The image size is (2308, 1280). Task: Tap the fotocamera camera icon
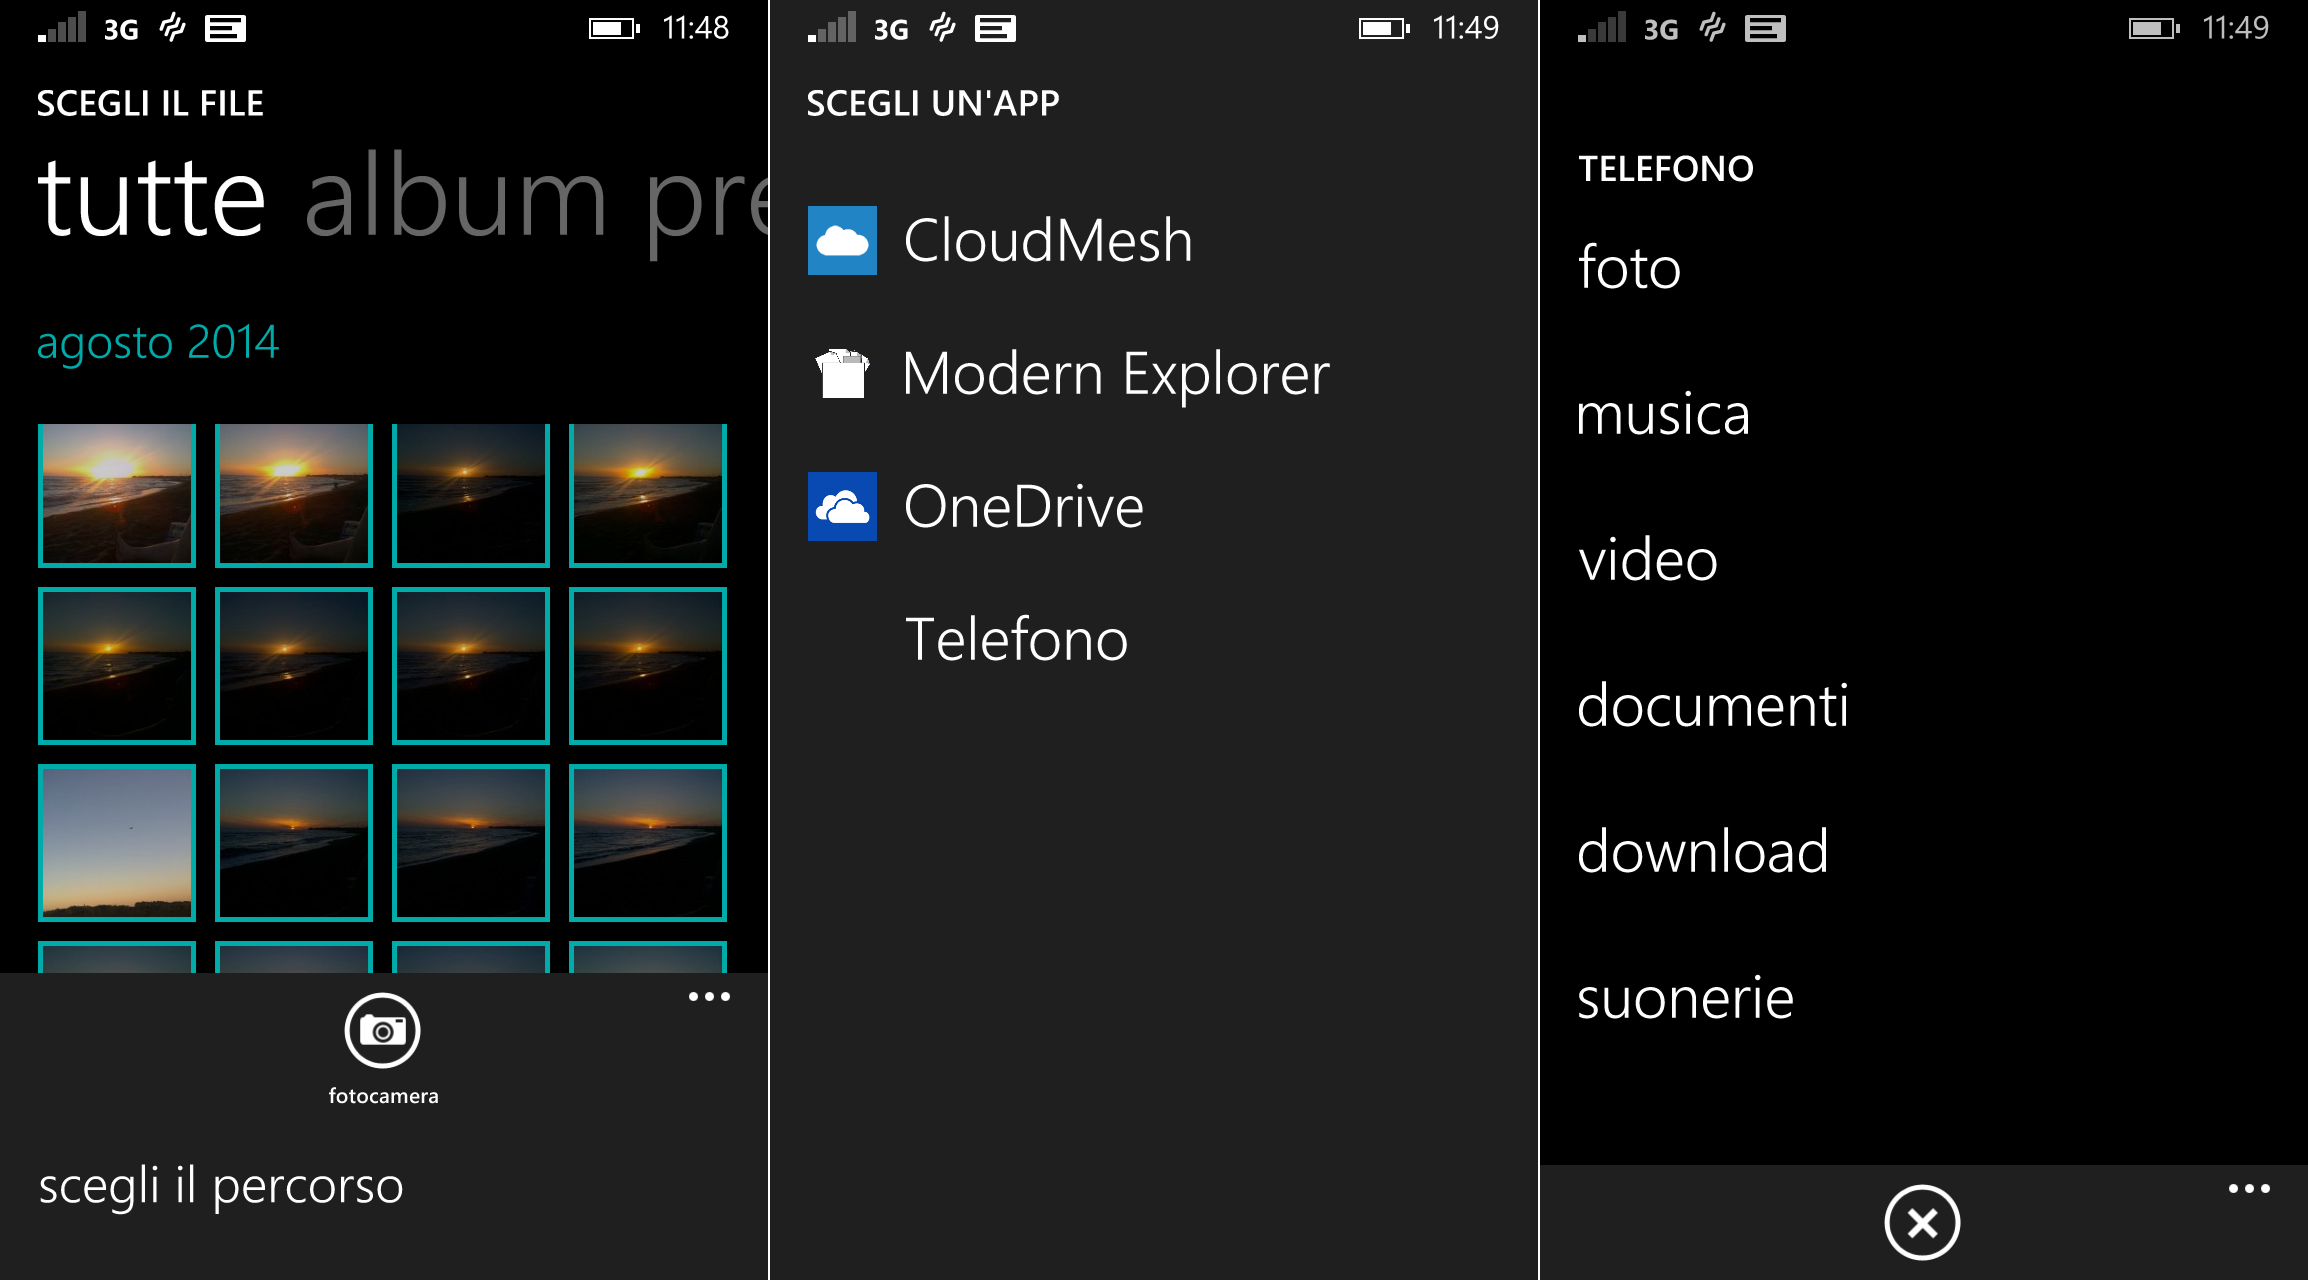point(382,1030)
